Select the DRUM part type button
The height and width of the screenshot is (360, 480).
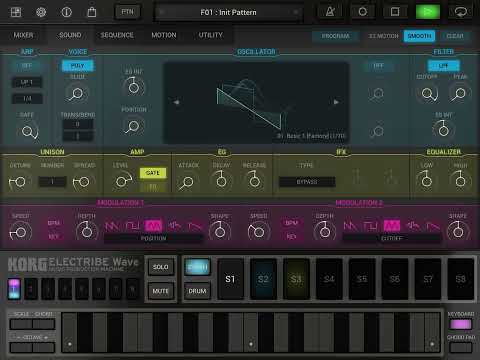[197, 291]
